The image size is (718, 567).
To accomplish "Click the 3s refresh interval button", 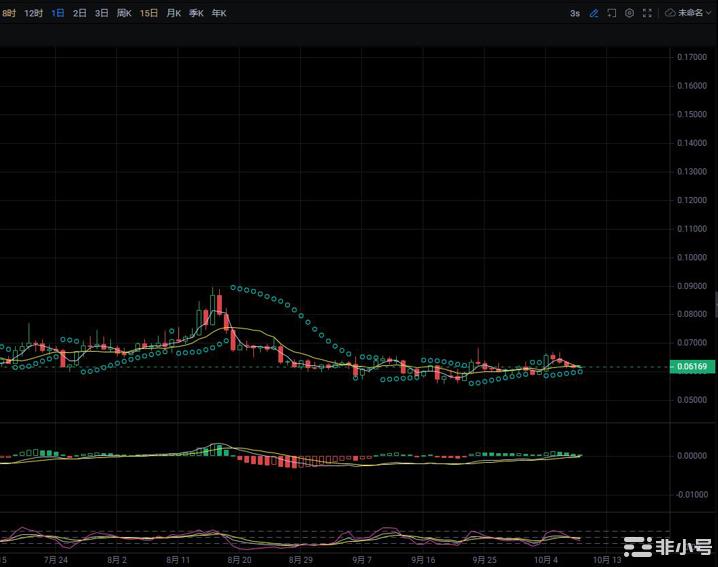I will click(575, 13).
